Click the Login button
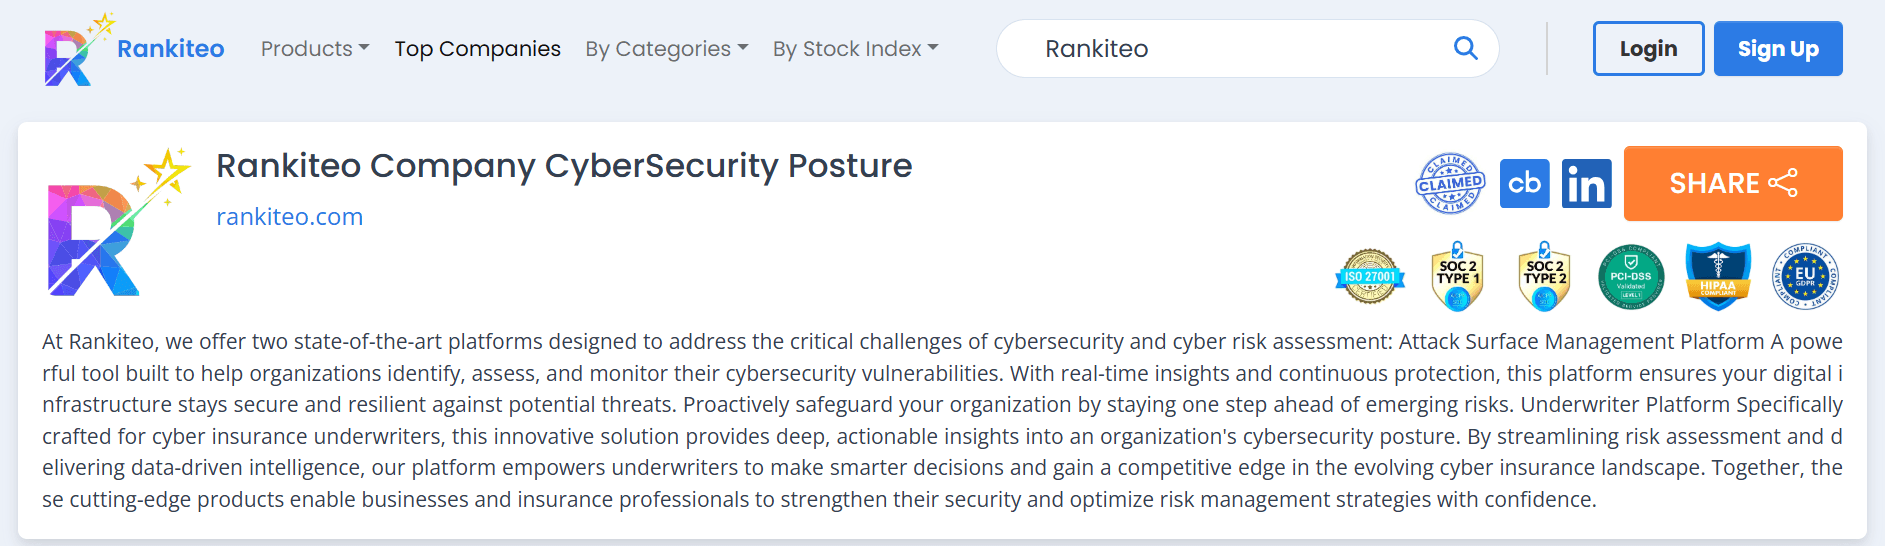The image size is (1885, 546). click(1648, 49)
